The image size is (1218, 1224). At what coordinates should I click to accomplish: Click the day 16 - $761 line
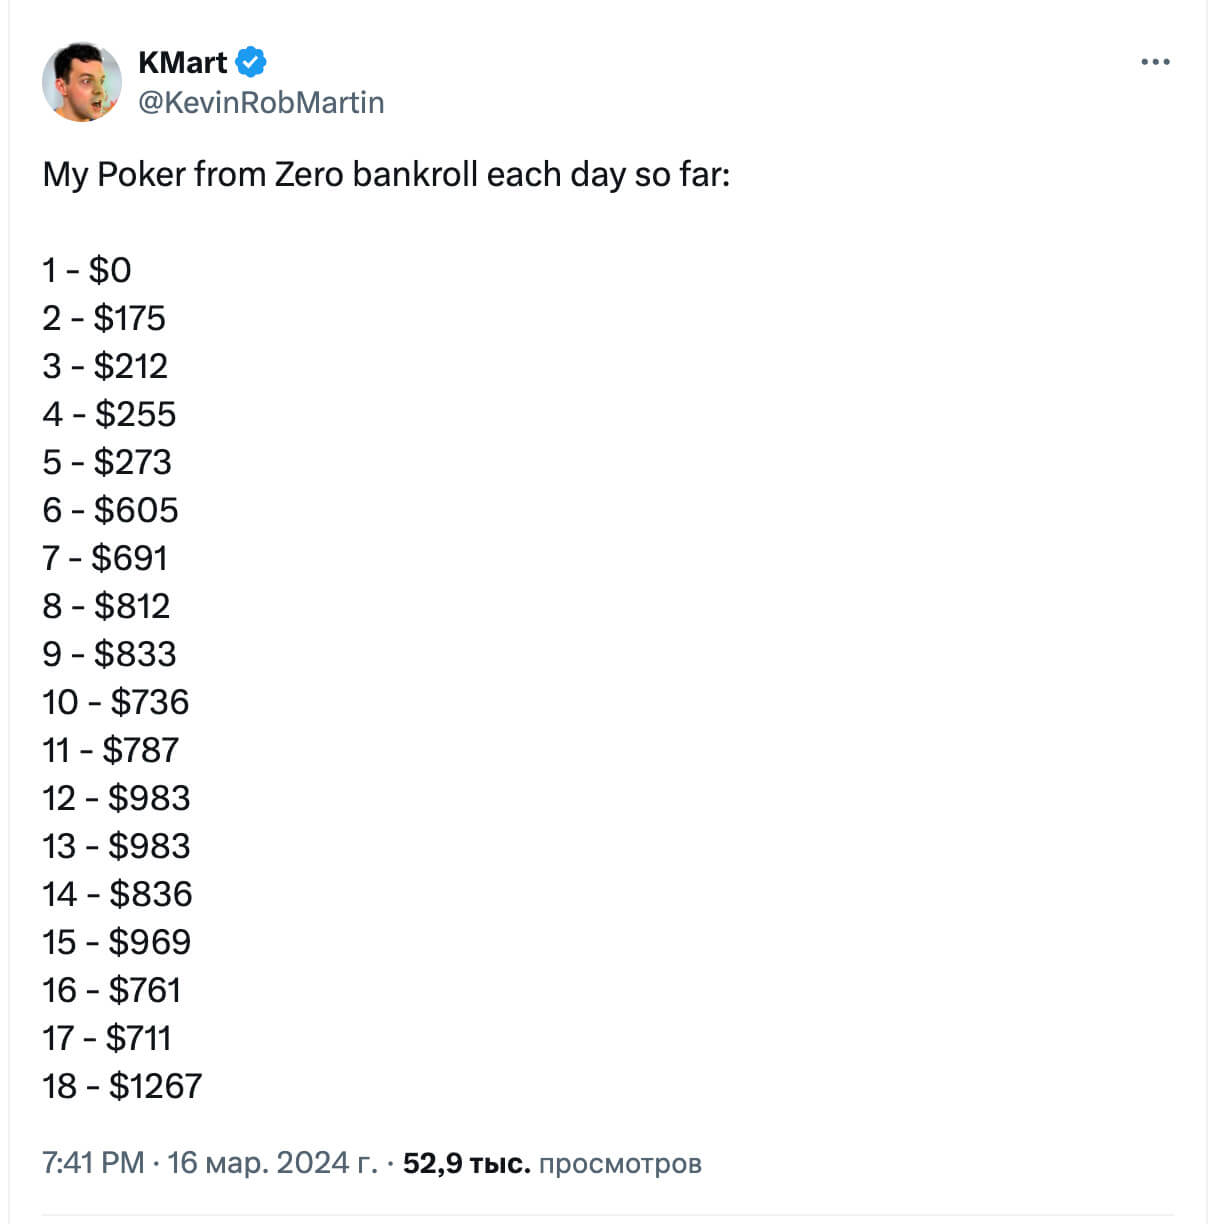pyautogui.click(x=112, y=990)
